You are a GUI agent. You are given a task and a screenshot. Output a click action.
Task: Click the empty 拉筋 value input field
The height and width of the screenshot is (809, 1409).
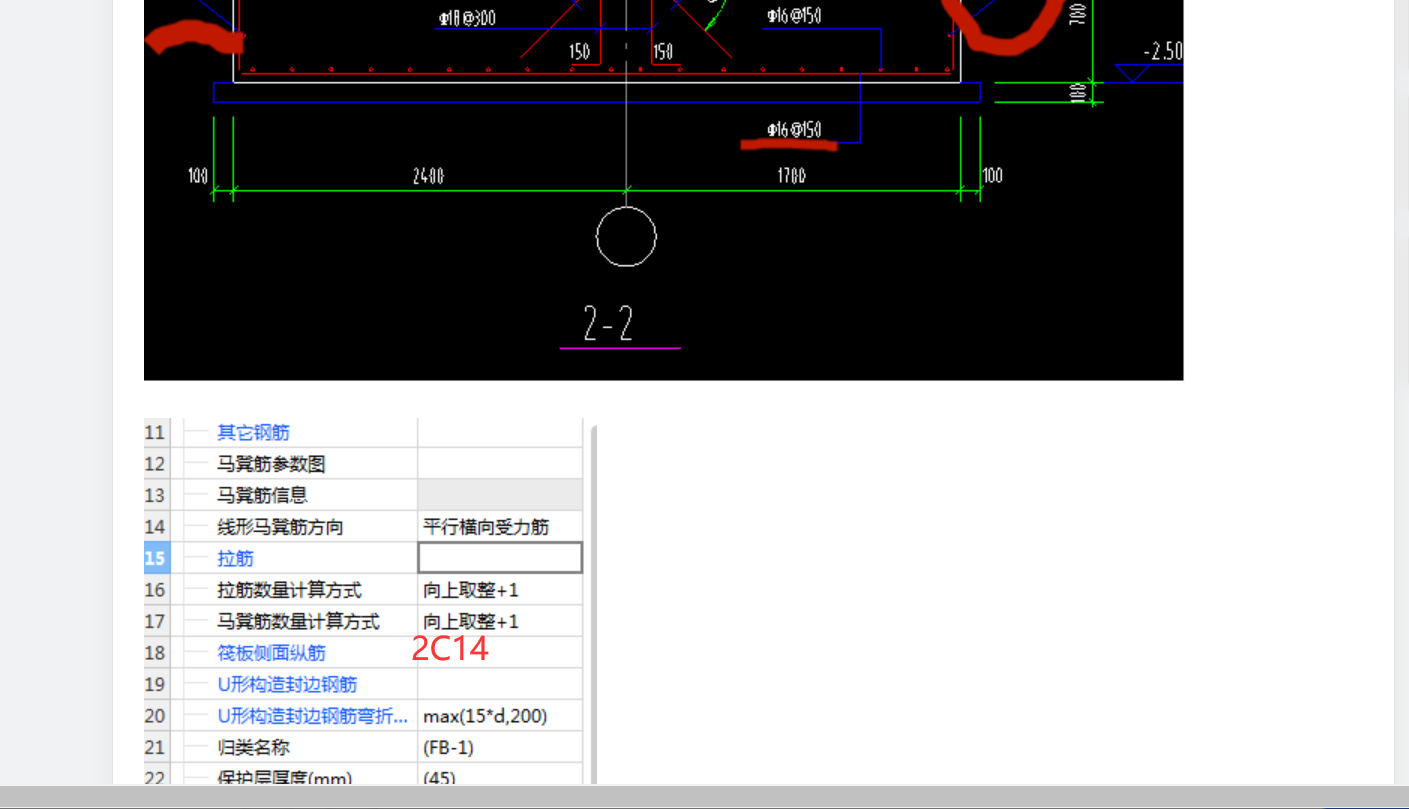(500, 558)
